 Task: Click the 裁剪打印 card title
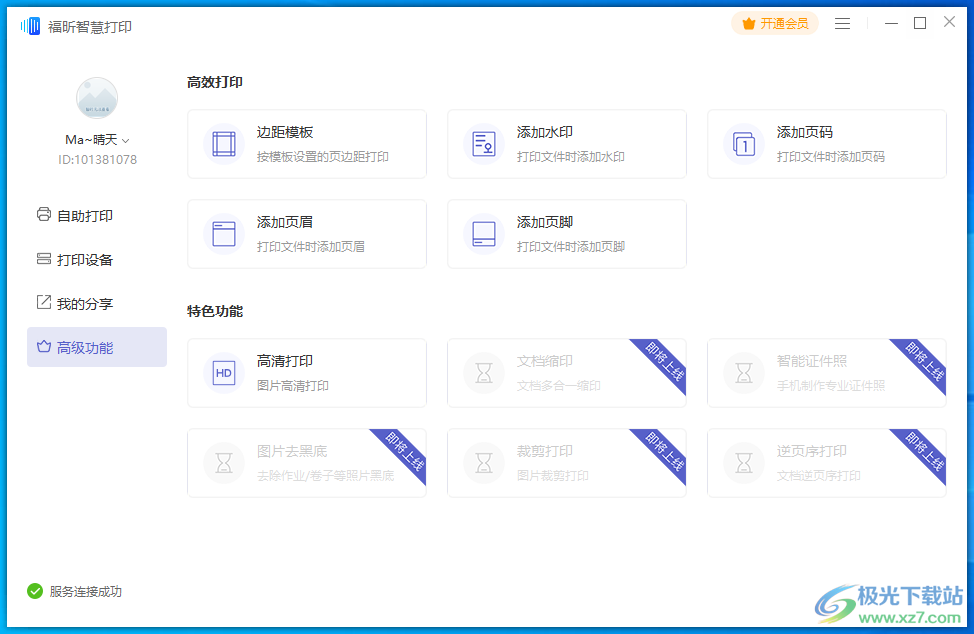545,451
